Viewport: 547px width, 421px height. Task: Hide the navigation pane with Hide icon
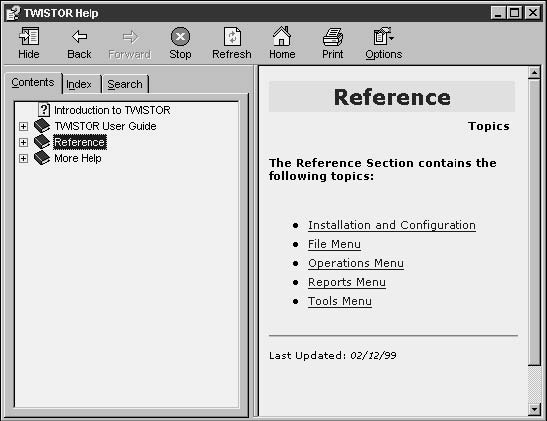point(29,37)
